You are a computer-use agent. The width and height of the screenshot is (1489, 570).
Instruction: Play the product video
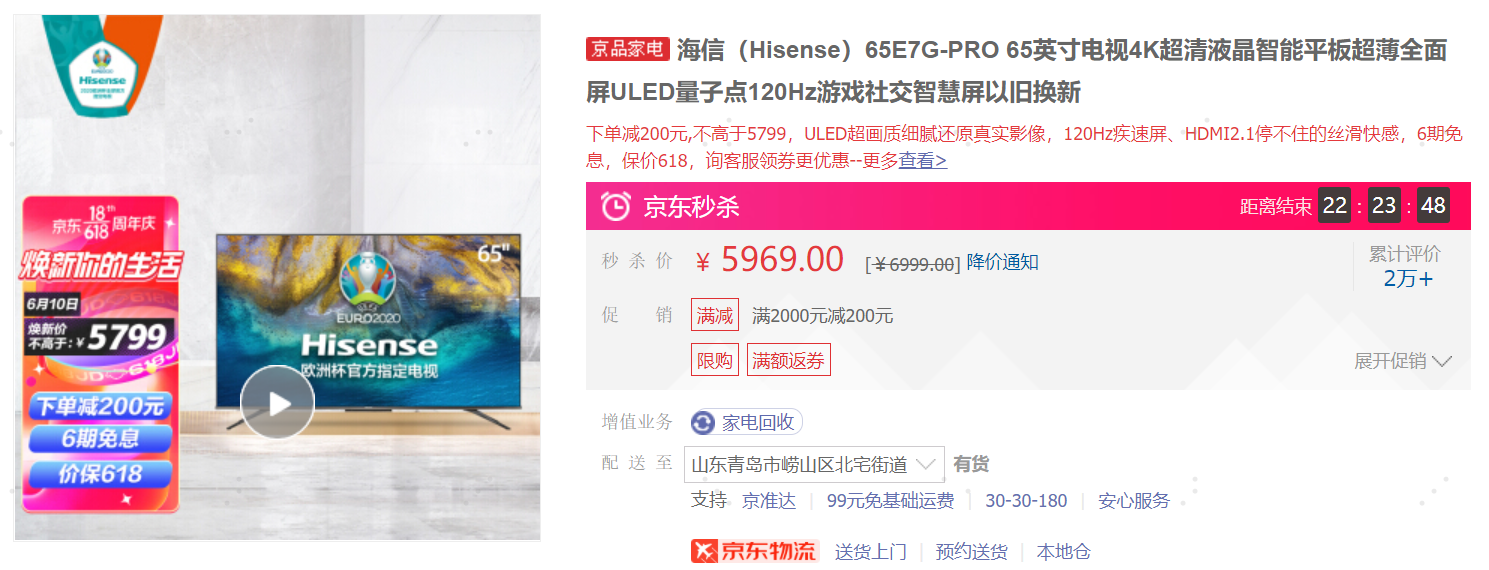pyautogui.click(x=277, y=403)
